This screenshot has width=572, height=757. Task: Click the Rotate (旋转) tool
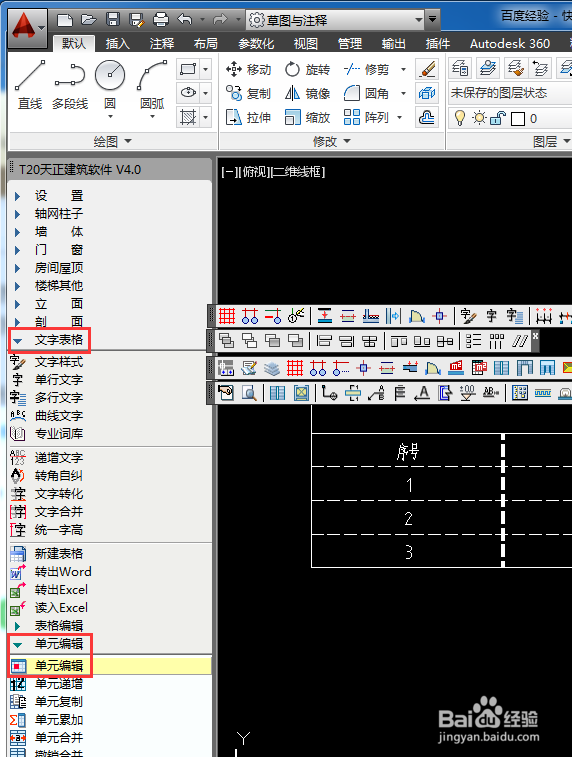tap(307, 70)
